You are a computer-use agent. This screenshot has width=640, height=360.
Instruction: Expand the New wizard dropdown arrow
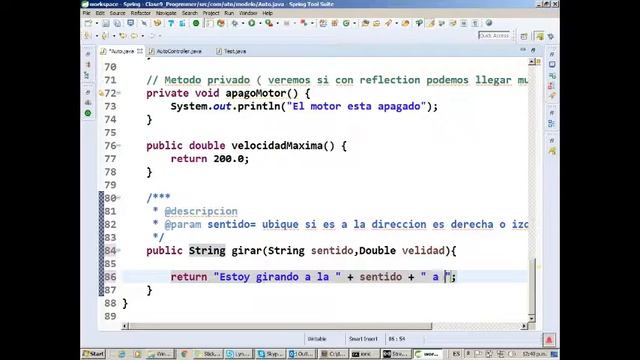[x=97, y=23]
